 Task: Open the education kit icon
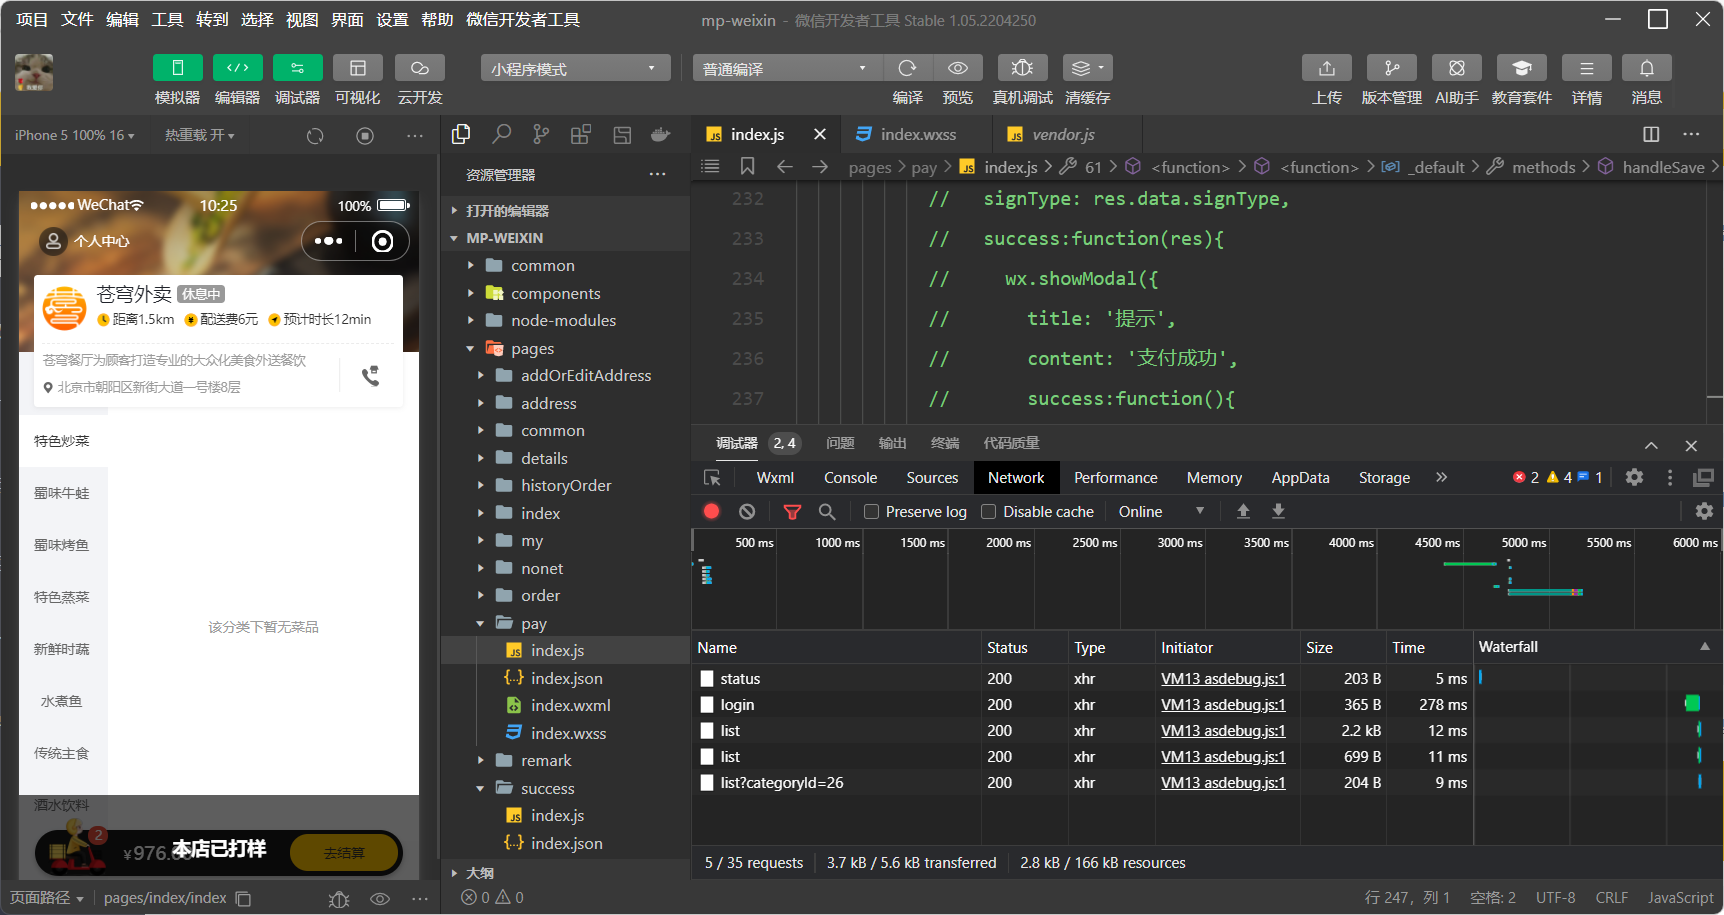(x=1522, y=68)
